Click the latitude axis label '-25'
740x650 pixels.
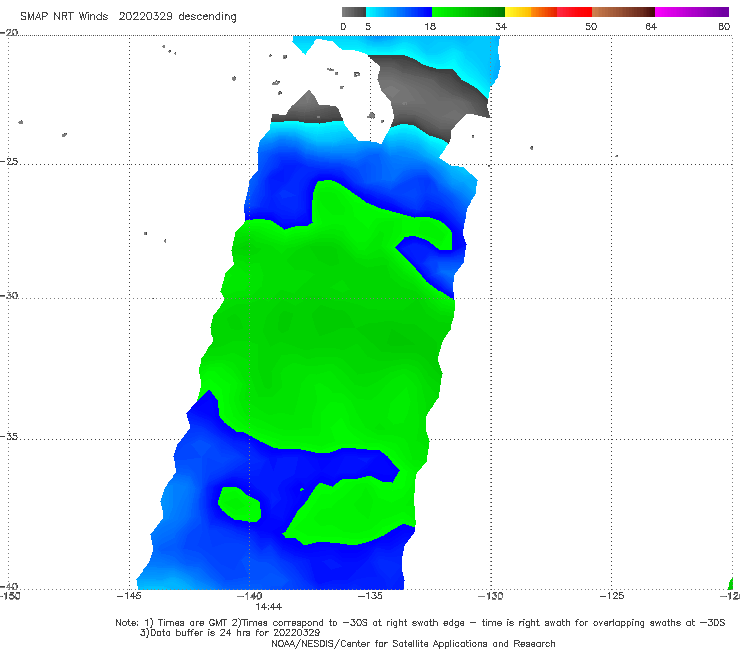click(x=9, y=162)
